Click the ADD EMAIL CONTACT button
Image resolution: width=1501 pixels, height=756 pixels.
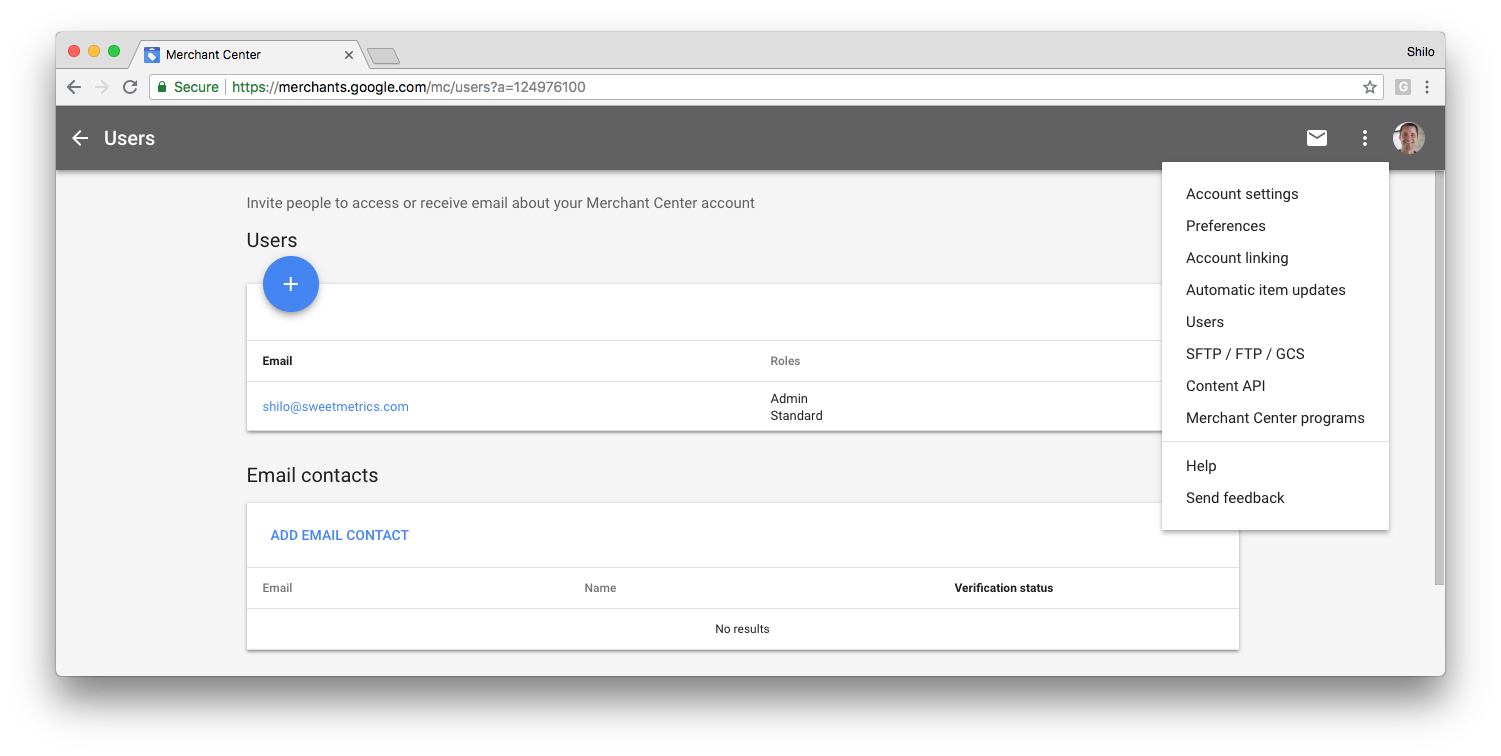[x=340, y=535]
